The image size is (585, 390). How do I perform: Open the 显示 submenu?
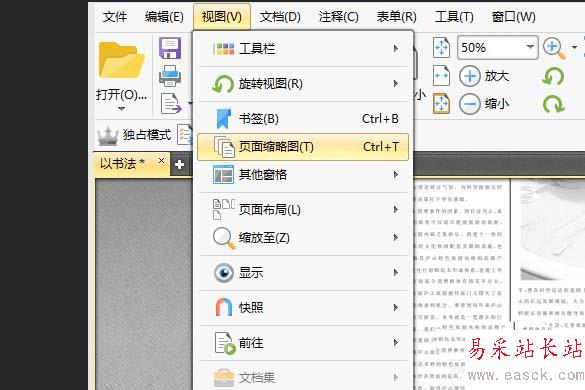coord(303,272)
